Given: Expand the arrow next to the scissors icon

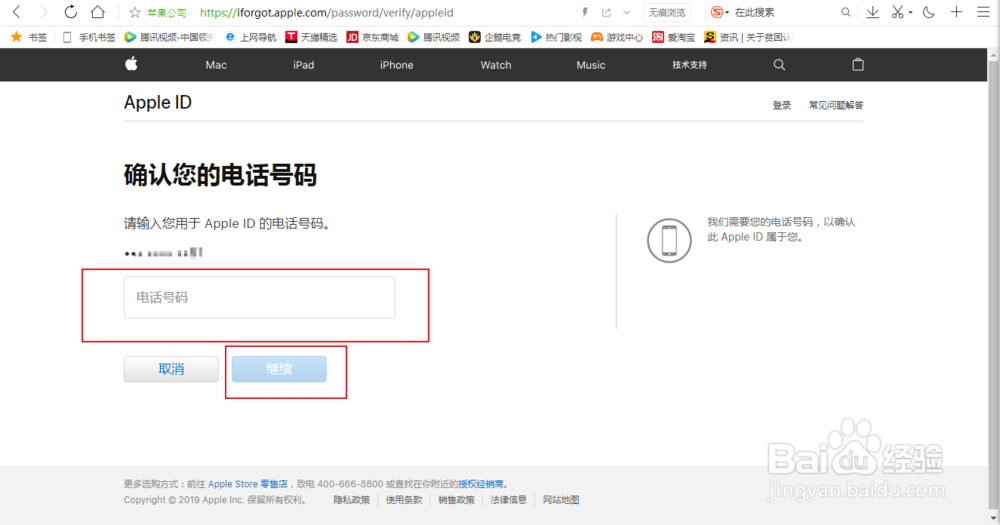Looking at the screenshot, I should coord(910,12).
